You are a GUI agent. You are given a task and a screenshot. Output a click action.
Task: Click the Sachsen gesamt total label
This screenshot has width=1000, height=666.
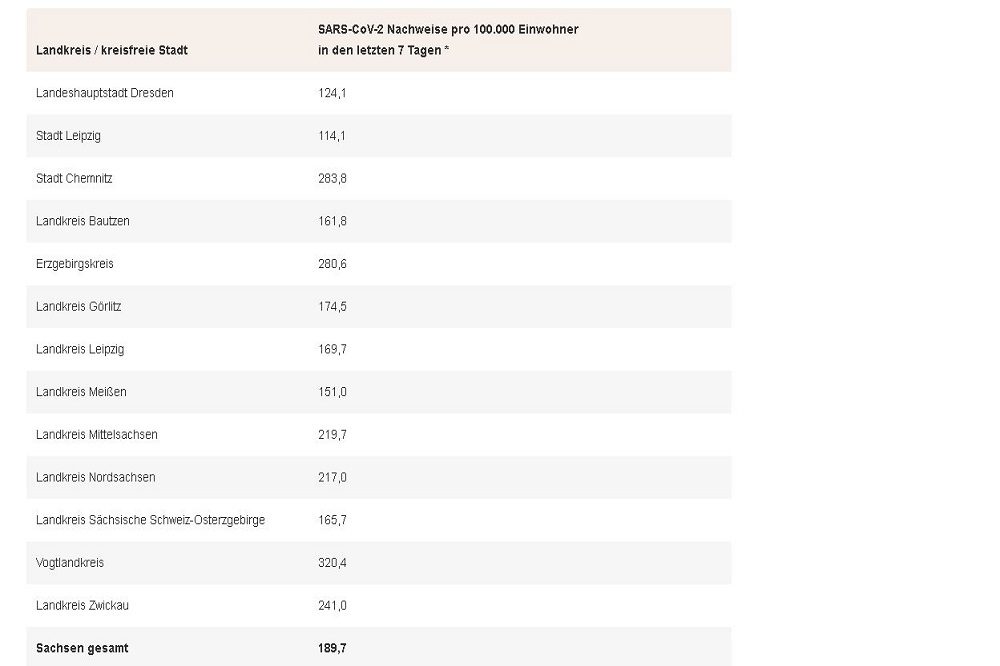pos(82,648)
